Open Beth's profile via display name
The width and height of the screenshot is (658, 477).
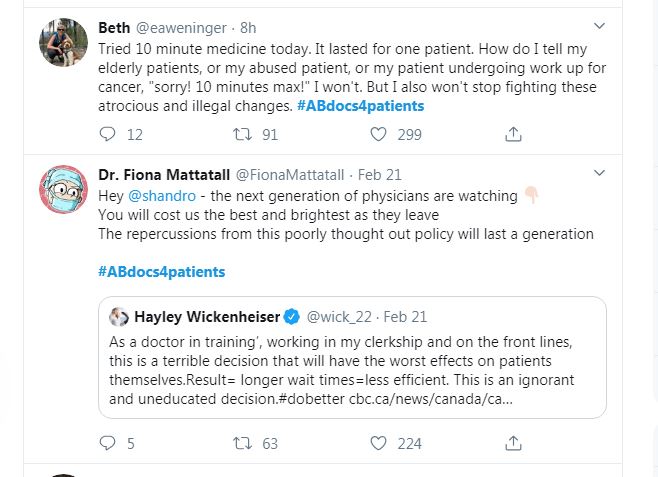[114, 26]
